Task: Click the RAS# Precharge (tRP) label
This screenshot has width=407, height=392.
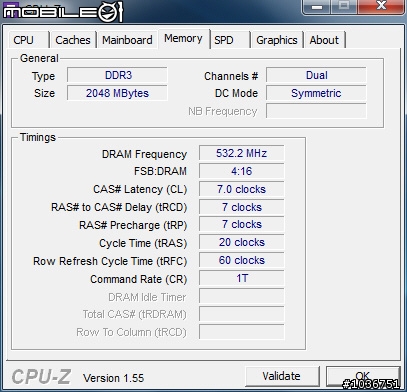Action: point(133,225)
